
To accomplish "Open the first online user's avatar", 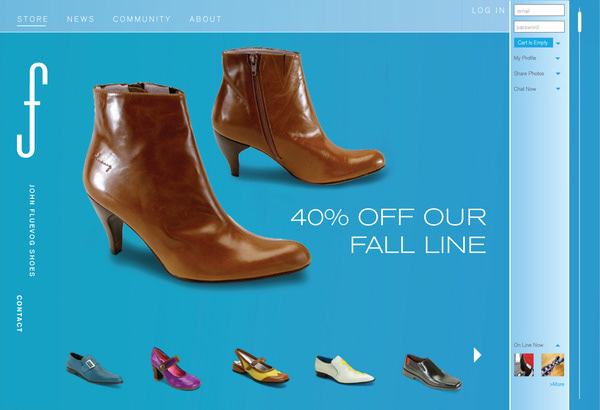I will coord(523,364).
